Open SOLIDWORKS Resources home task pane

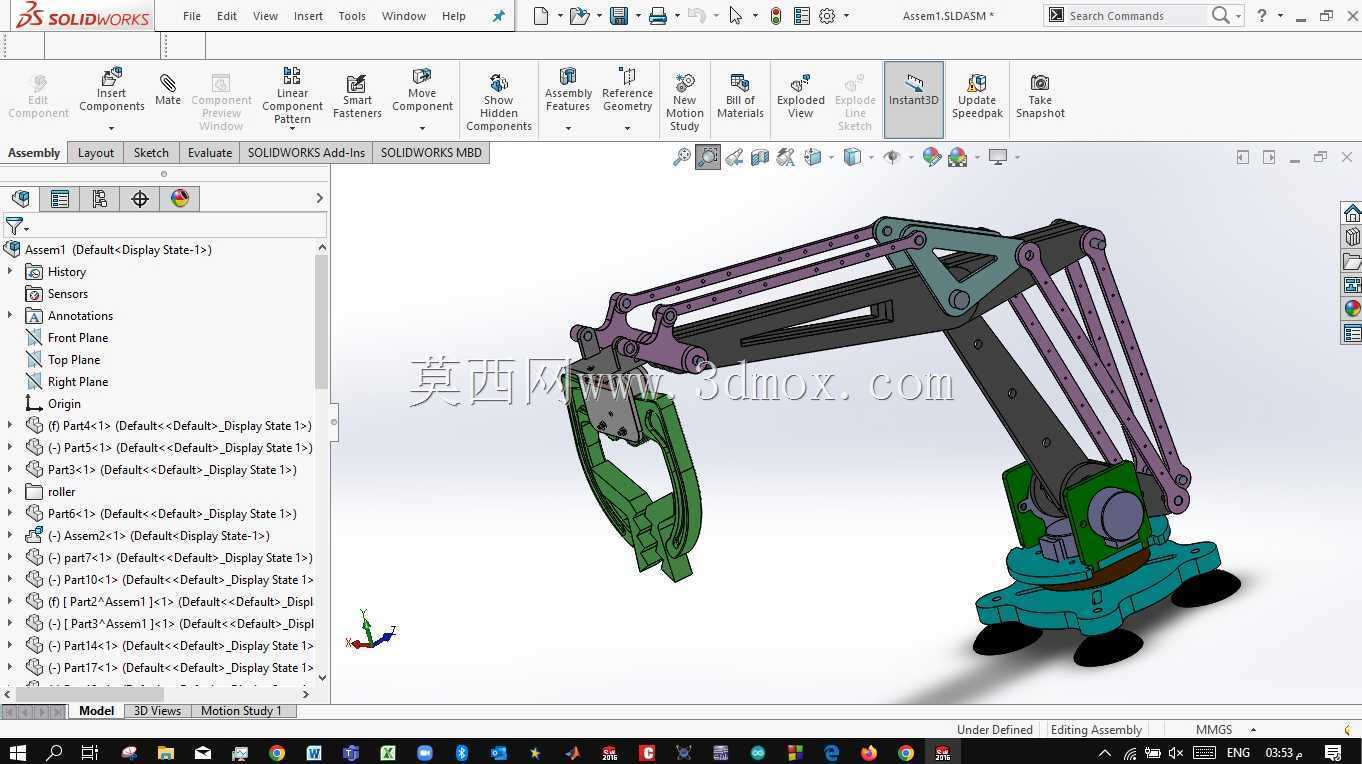[1352, 213]
